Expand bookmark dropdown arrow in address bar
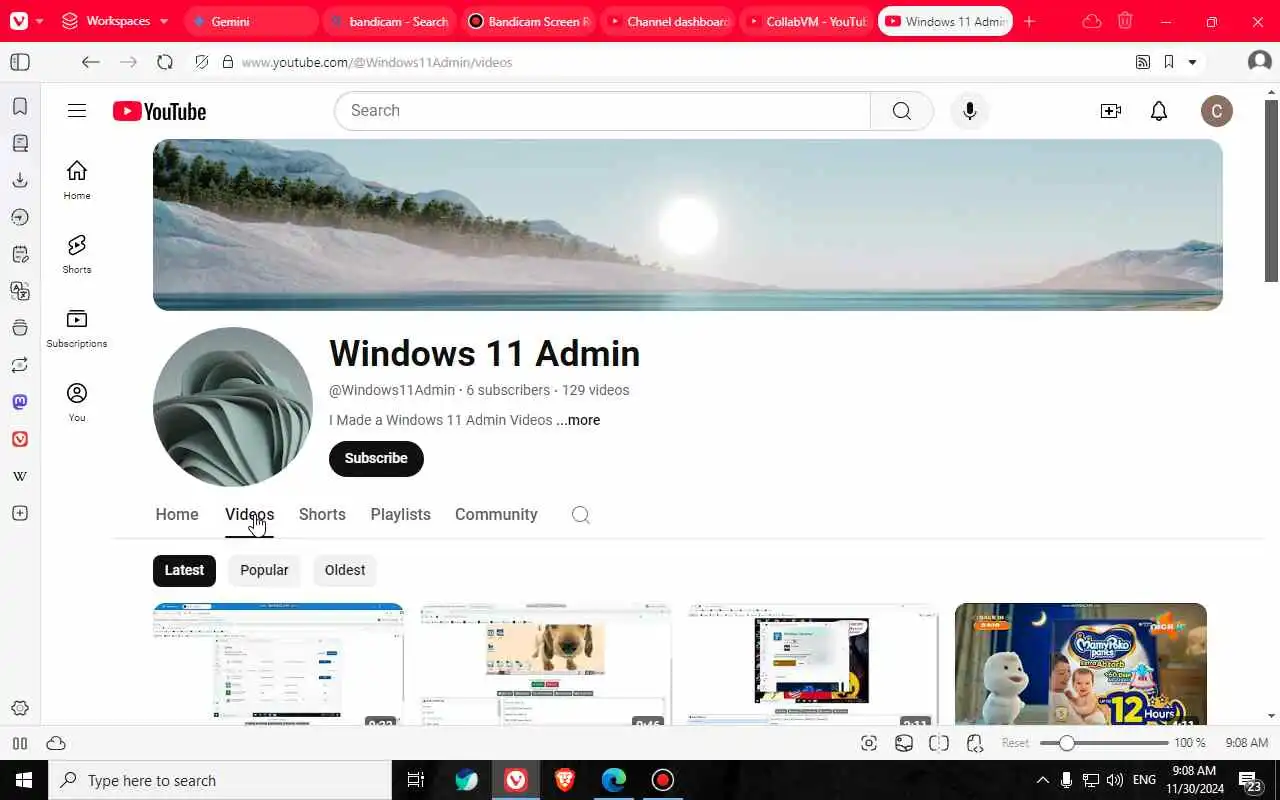1280x800 pixels. [x=1192, y=62]
